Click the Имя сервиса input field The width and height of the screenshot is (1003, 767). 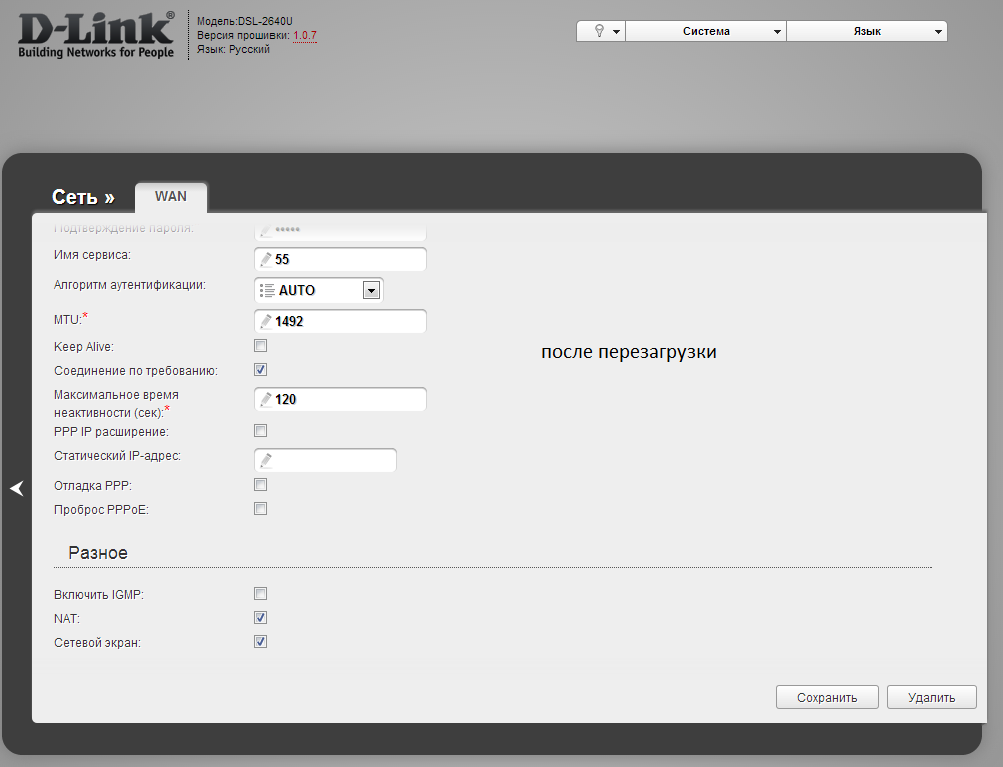(x=340, y=259)
